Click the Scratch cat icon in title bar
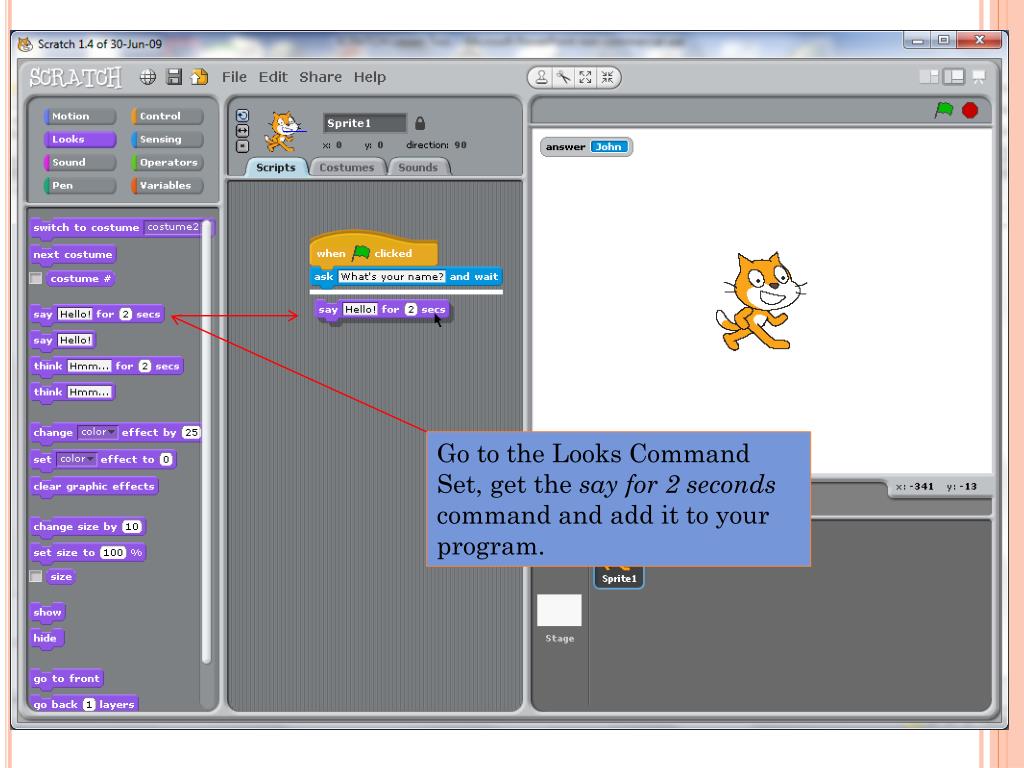This screenshot has height=768, width=1024. click(25, 44)
